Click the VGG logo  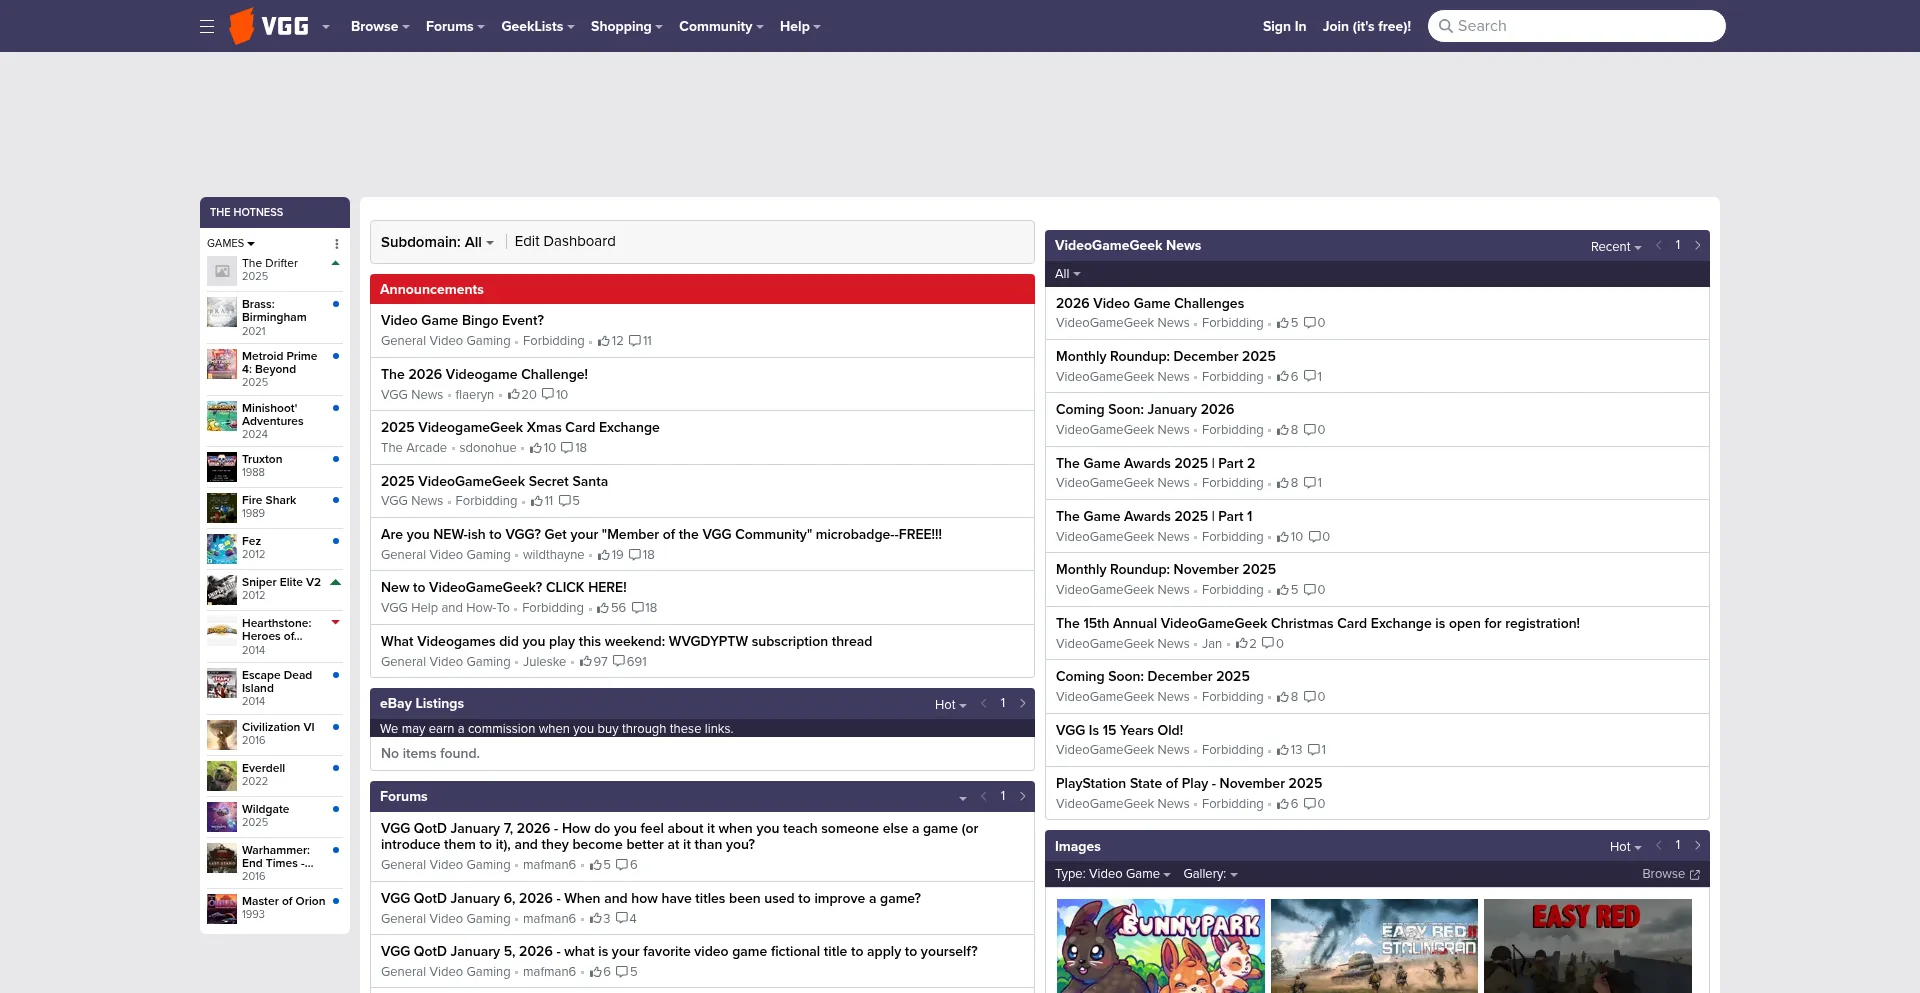click(270, 26)
